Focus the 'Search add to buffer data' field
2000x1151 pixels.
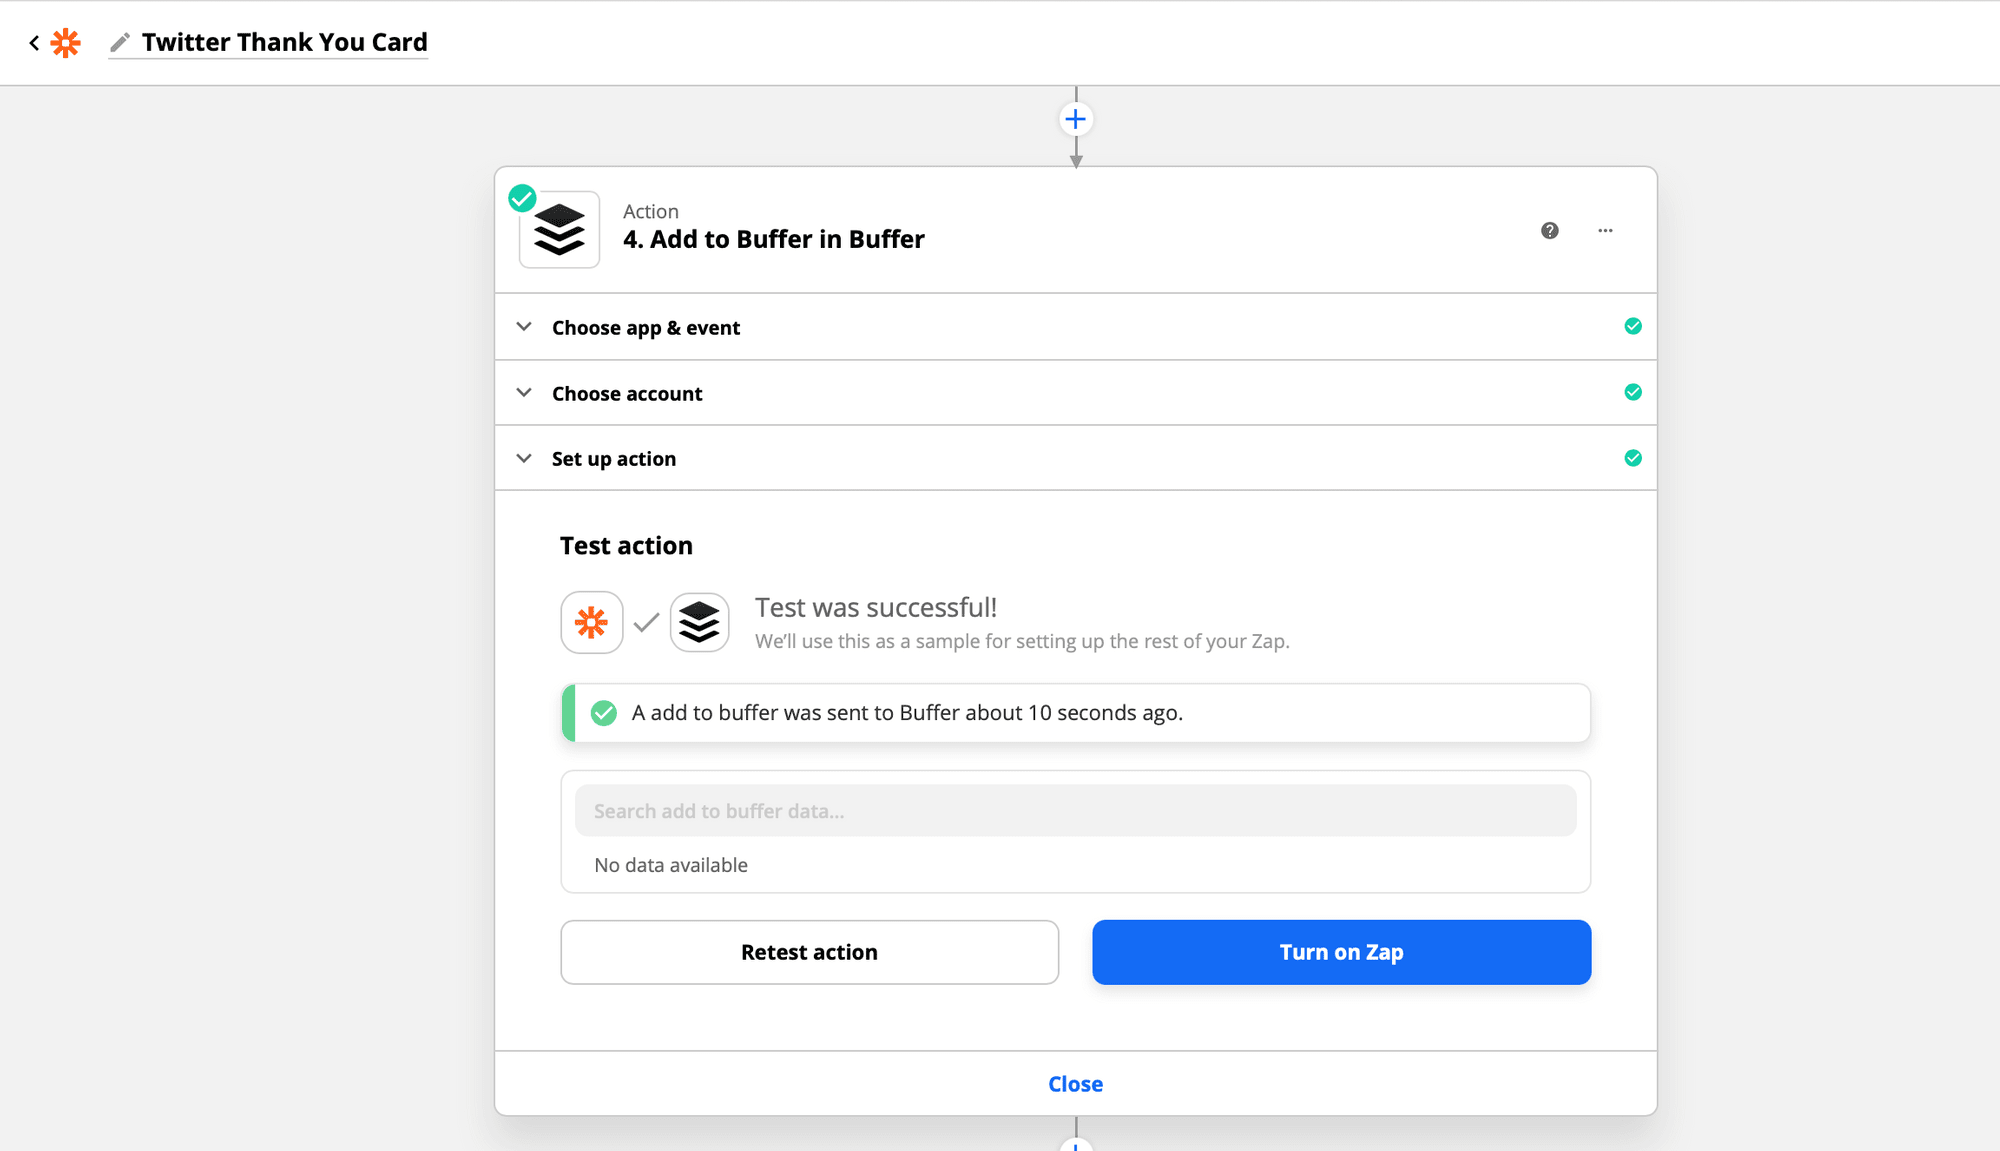pos(1076,811)
